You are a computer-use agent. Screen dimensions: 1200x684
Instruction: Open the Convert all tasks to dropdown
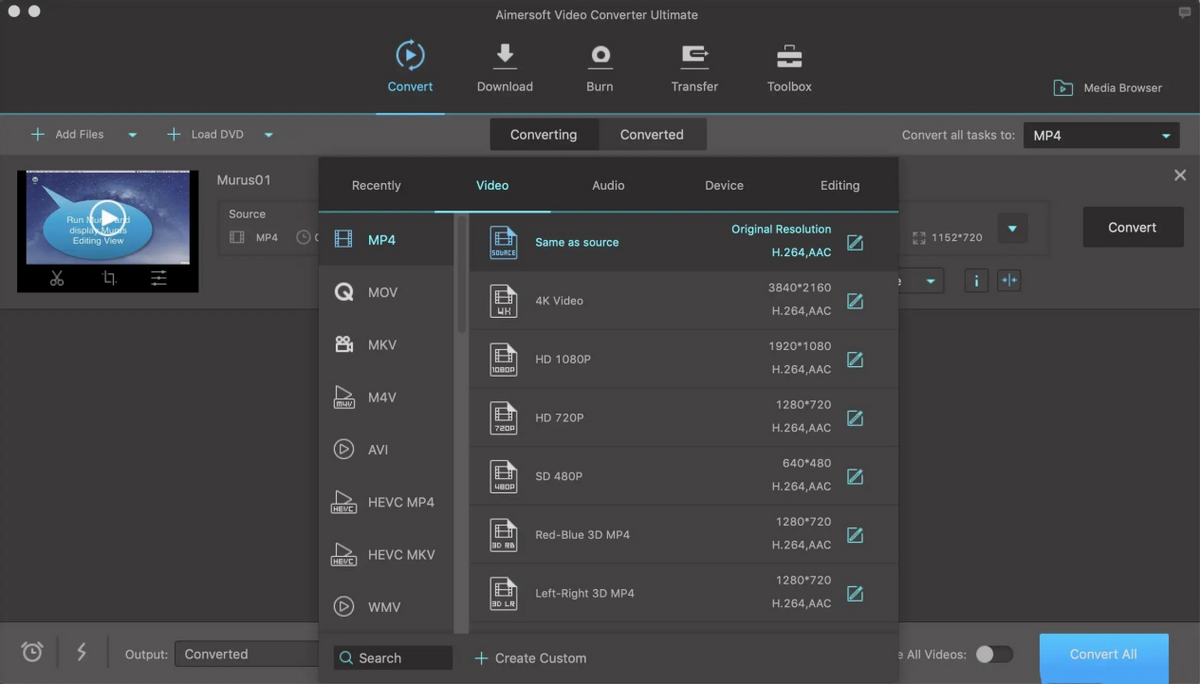1102,135
